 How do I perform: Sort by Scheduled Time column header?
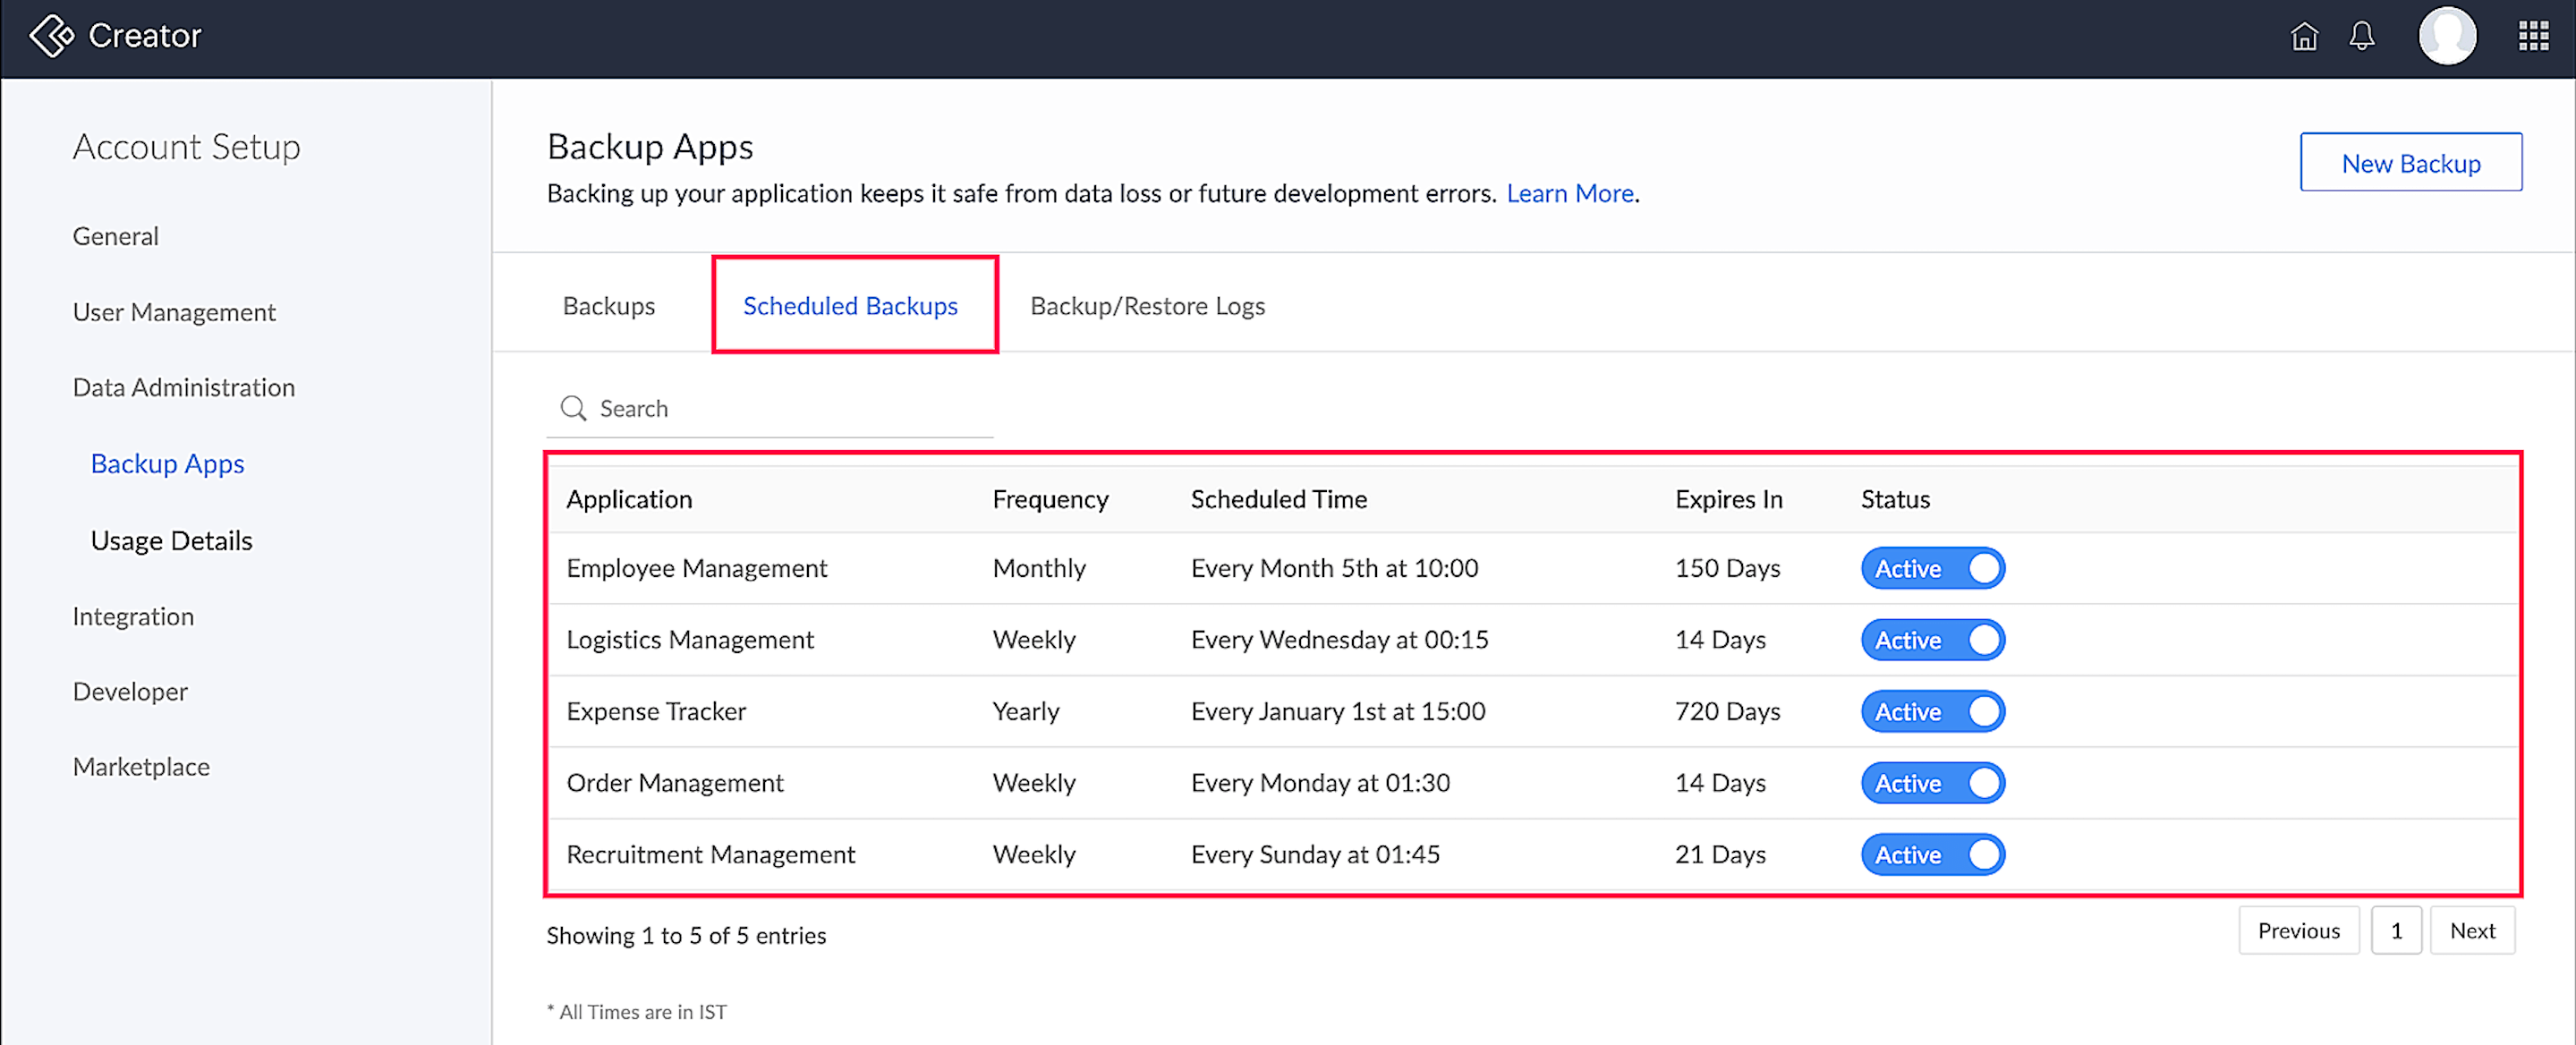tap(1278, 499)
